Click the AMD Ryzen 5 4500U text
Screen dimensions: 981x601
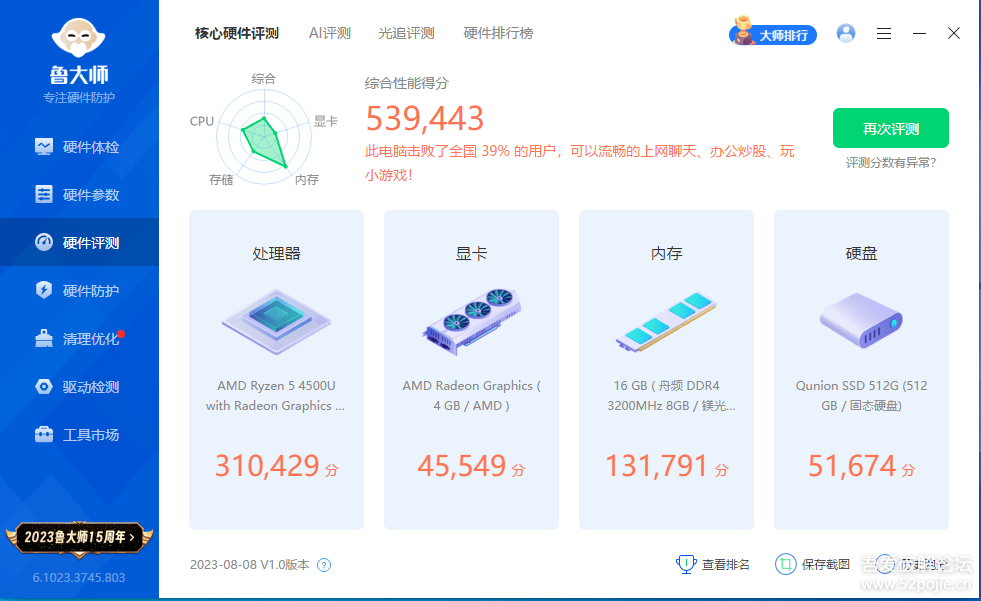click(x=276, y=395)
